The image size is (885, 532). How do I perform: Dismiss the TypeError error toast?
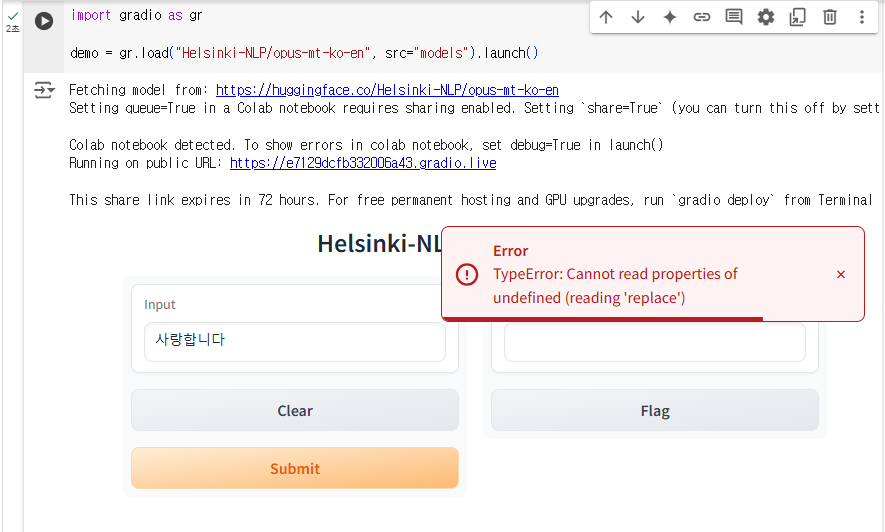(x=840, y=275)
